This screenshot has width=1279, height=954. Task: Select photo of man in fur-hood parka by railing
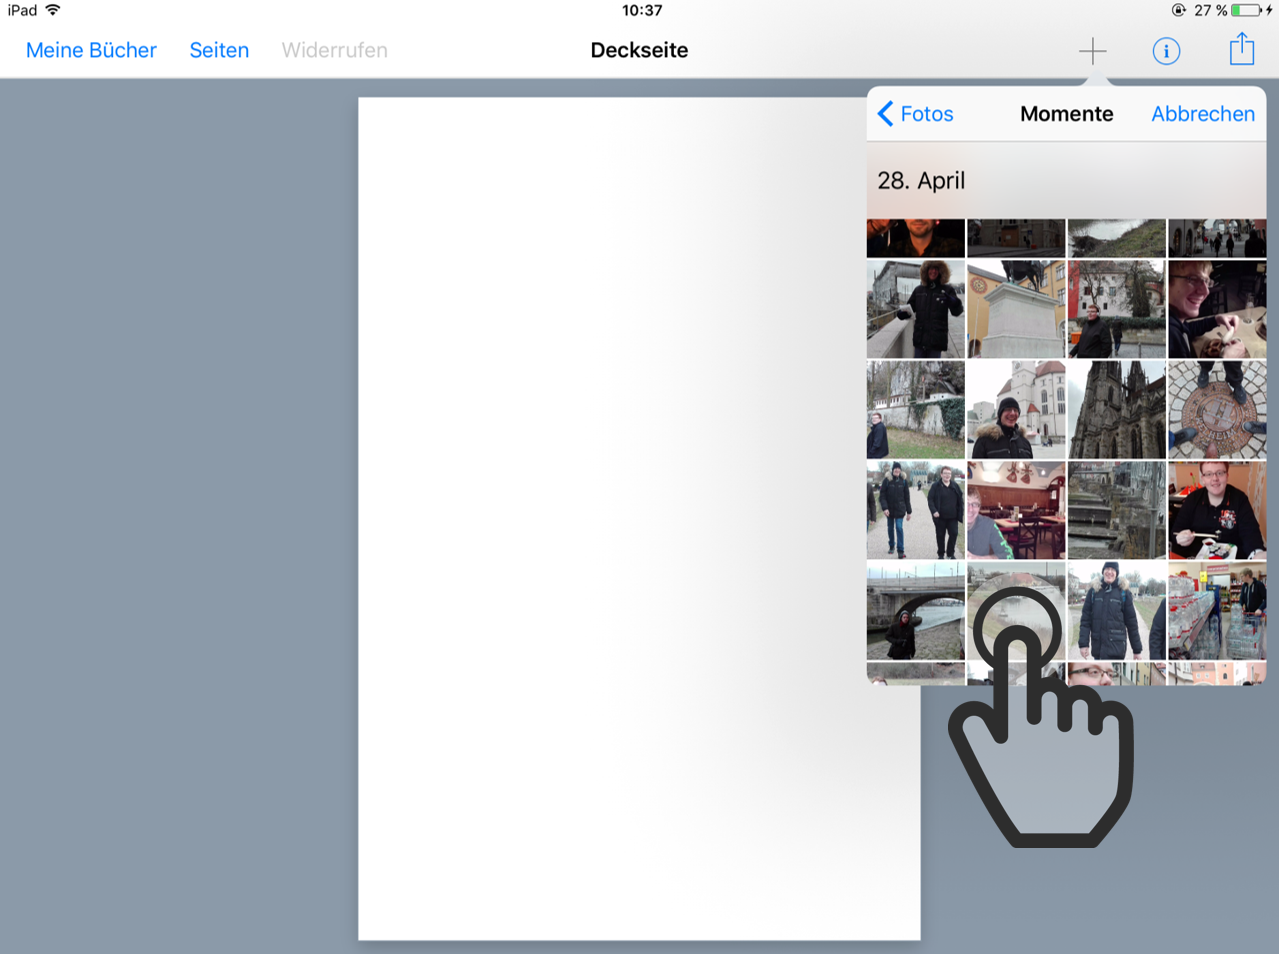[x=915, y=309]
